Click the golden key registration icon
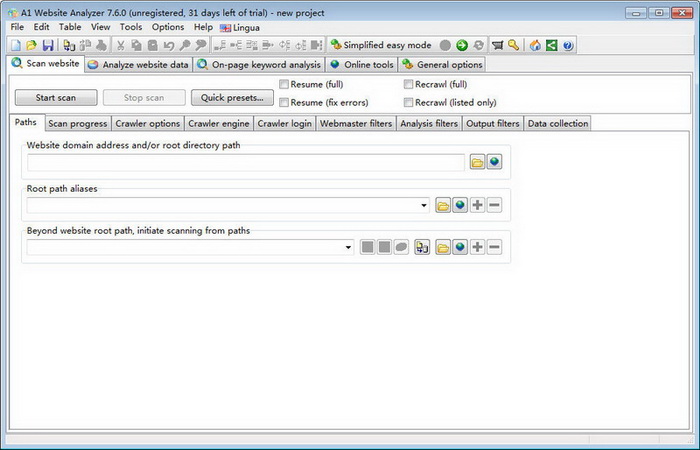The width and height of the screenshot is (700, 450). 513,45
